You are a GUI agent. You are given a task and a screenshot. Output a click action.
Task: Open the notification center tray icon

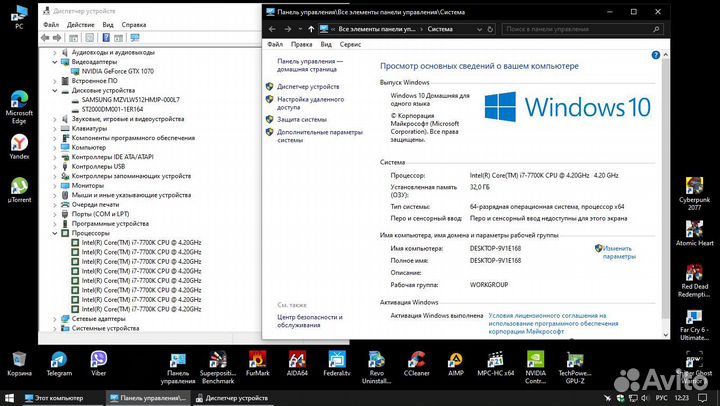[x=703, y=398]
